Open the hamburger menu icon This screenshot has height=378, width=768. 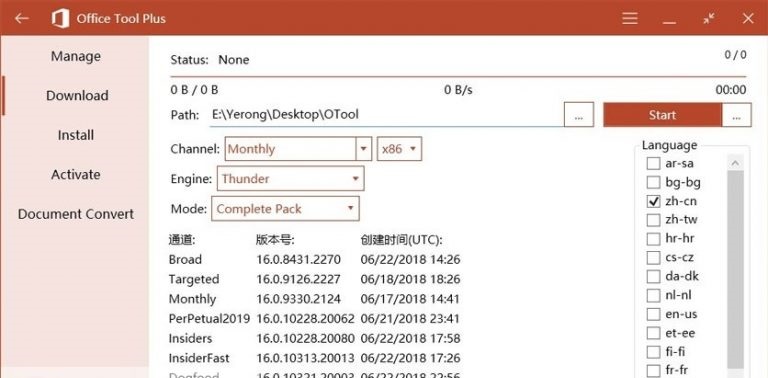tap(630, 19)
